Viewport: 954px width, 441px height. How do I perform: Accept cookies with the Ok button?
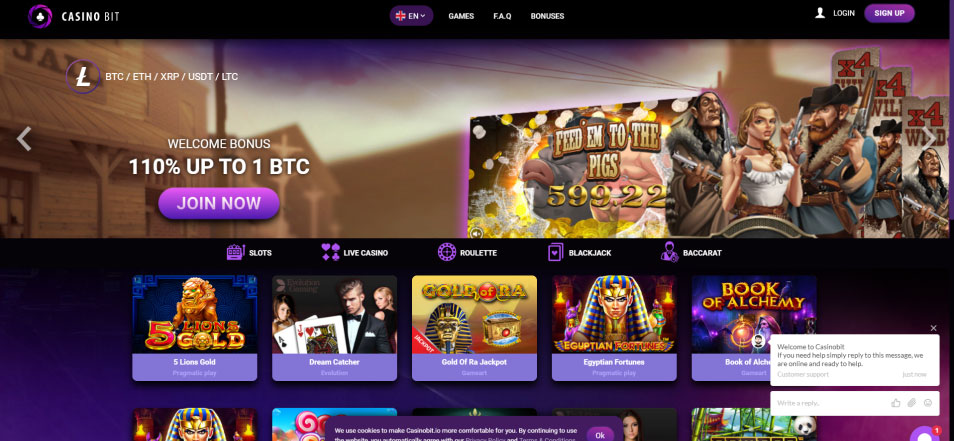(x=600, y=435)
